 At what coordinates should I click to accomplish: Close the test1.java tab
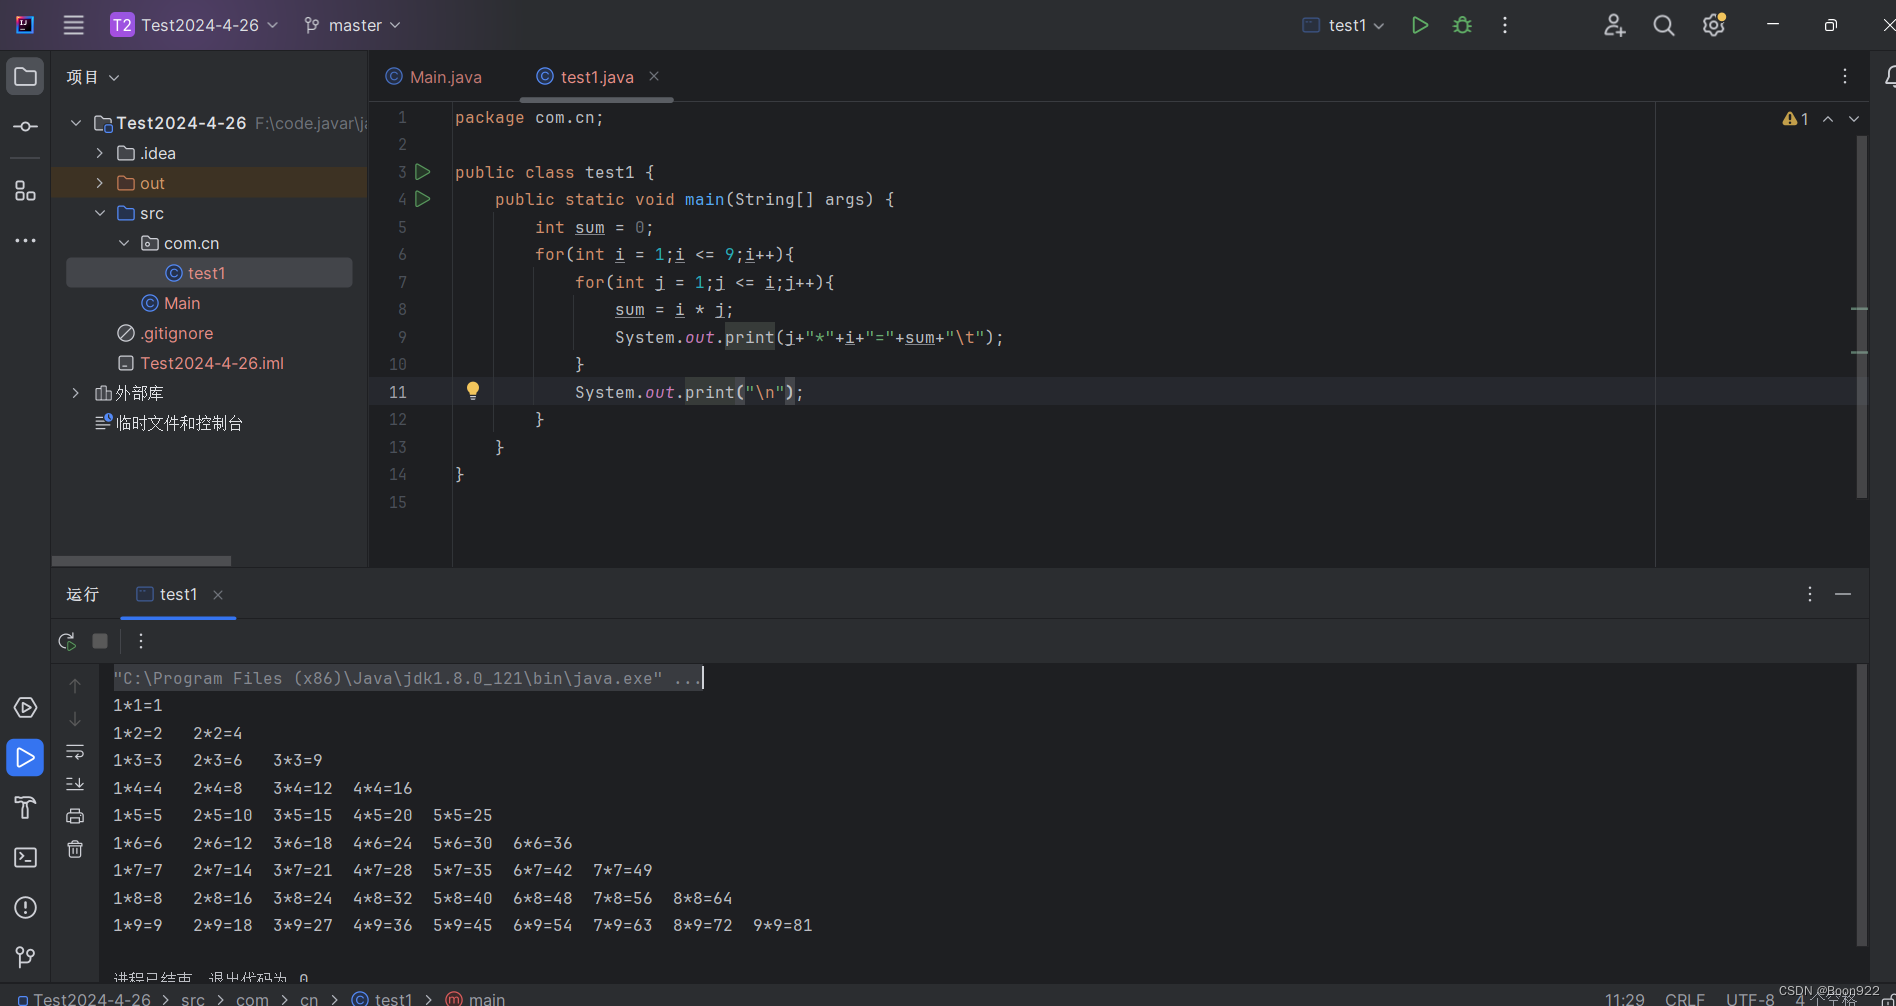(654, 76)
